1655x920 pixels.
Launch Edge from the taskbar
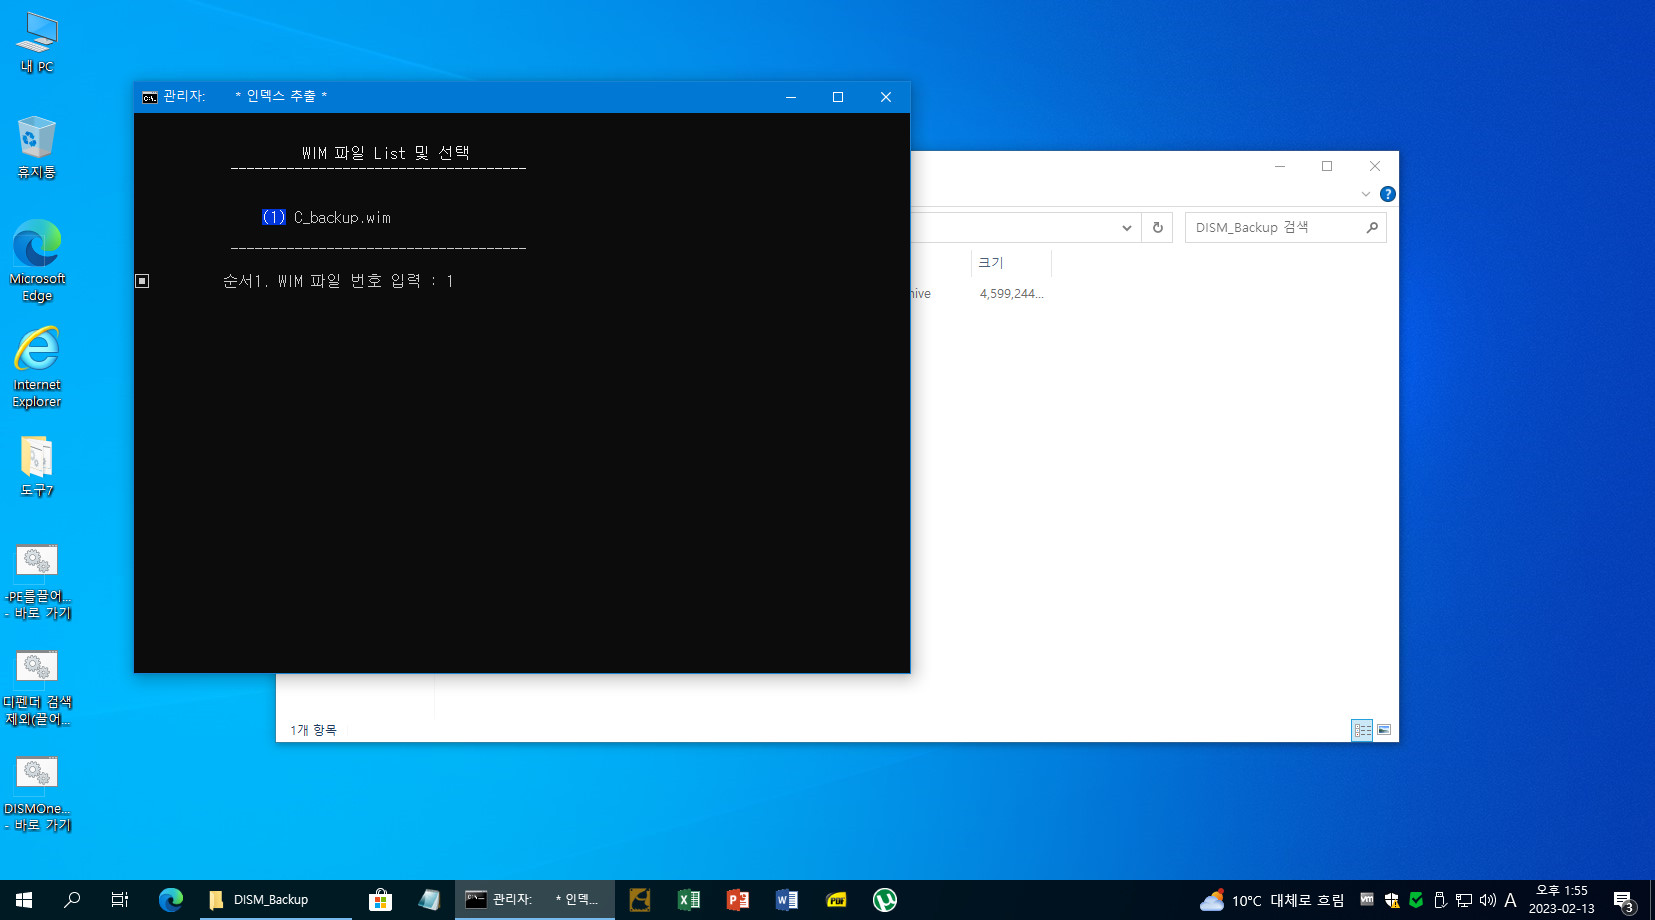pos(171,900)
